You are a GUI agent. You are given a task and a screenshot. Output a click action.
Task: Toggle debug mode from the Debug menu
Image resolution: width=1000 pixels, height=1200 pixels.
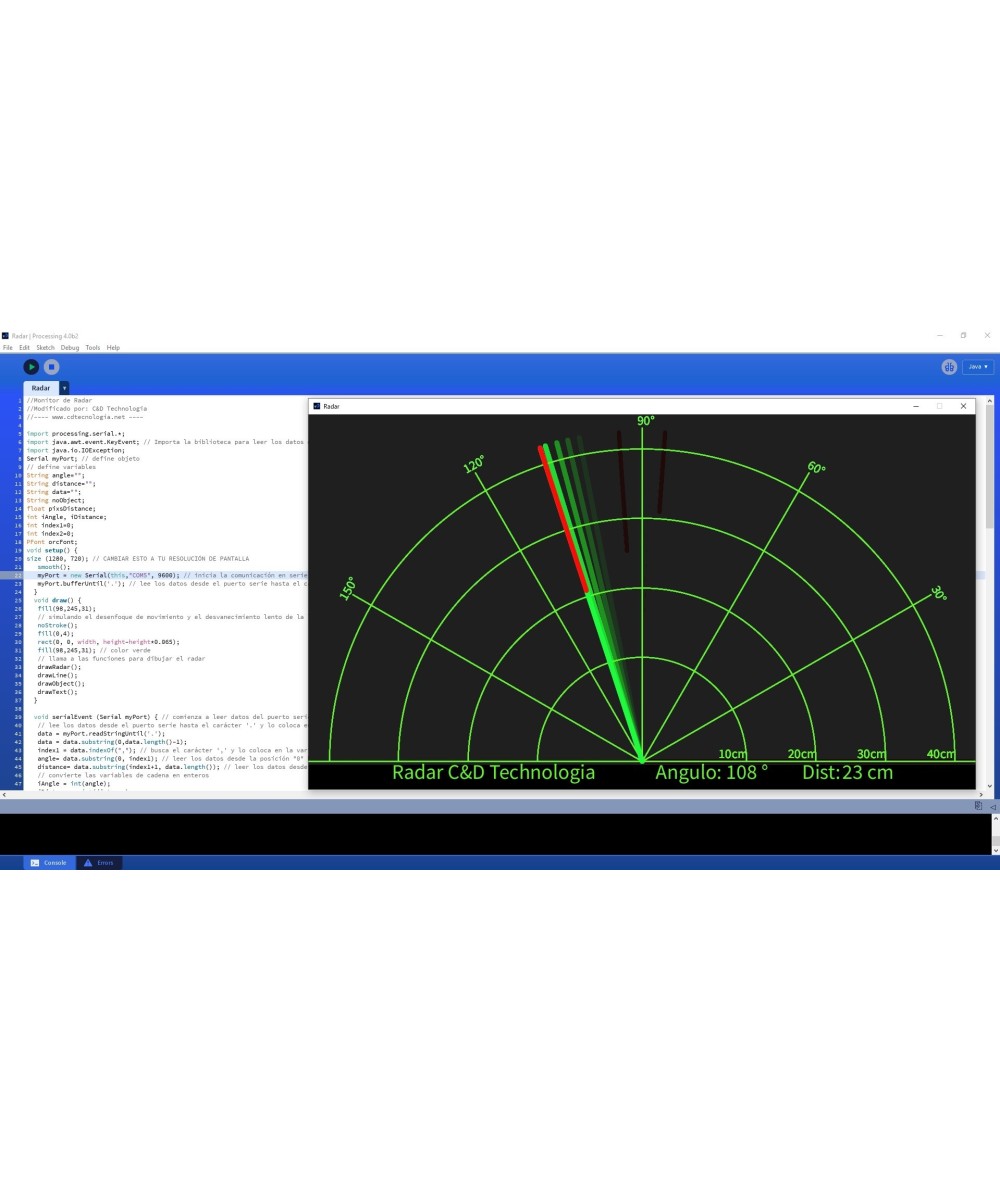69,347
